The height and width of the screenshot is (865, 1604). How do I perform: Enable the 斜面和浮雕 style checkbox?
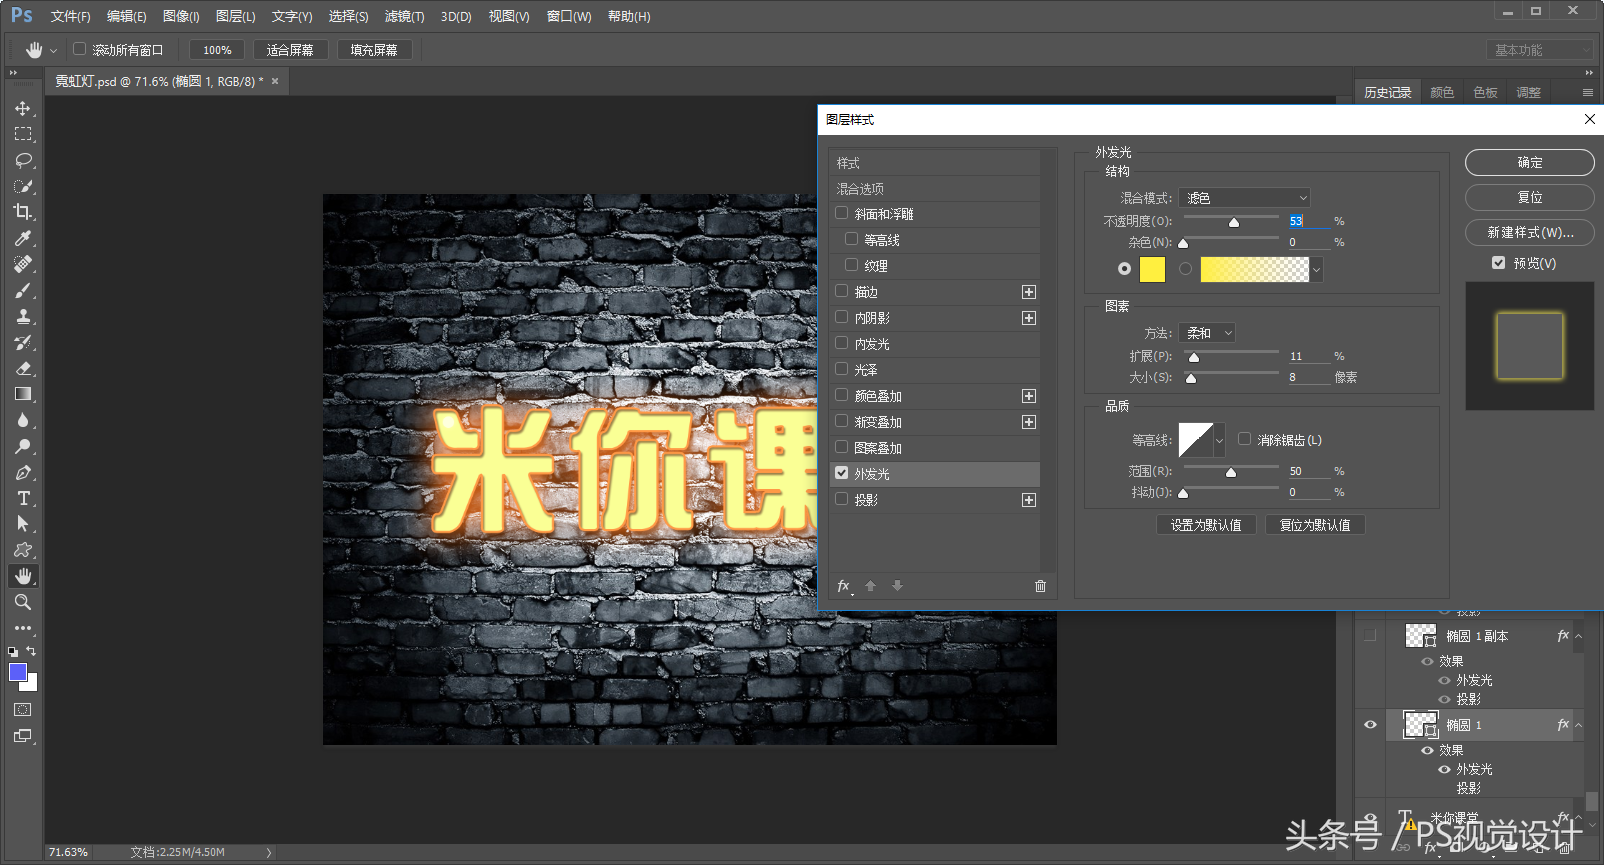(x=842, y=213)
